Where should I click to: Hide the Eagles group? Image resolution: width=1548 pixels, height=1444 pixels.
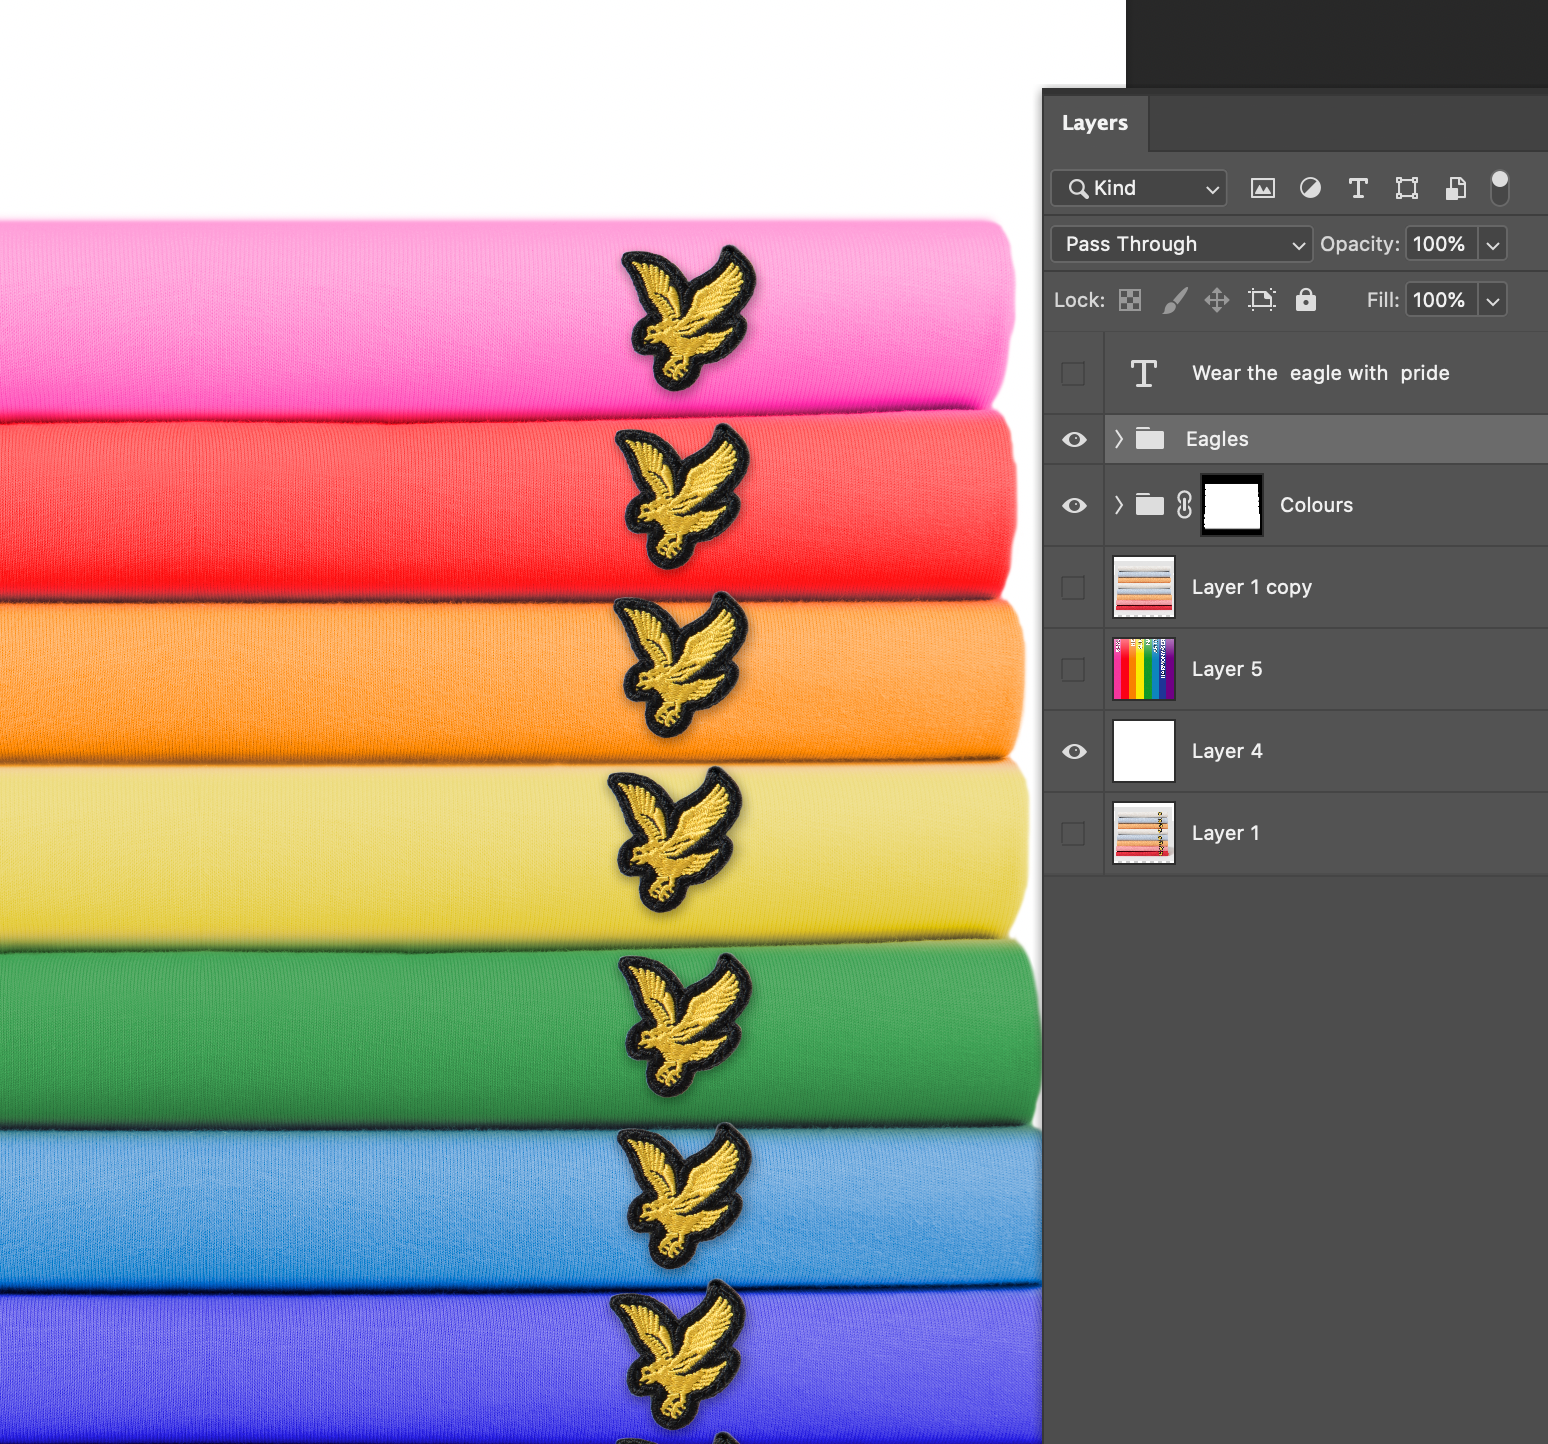tap(1074, 439)
